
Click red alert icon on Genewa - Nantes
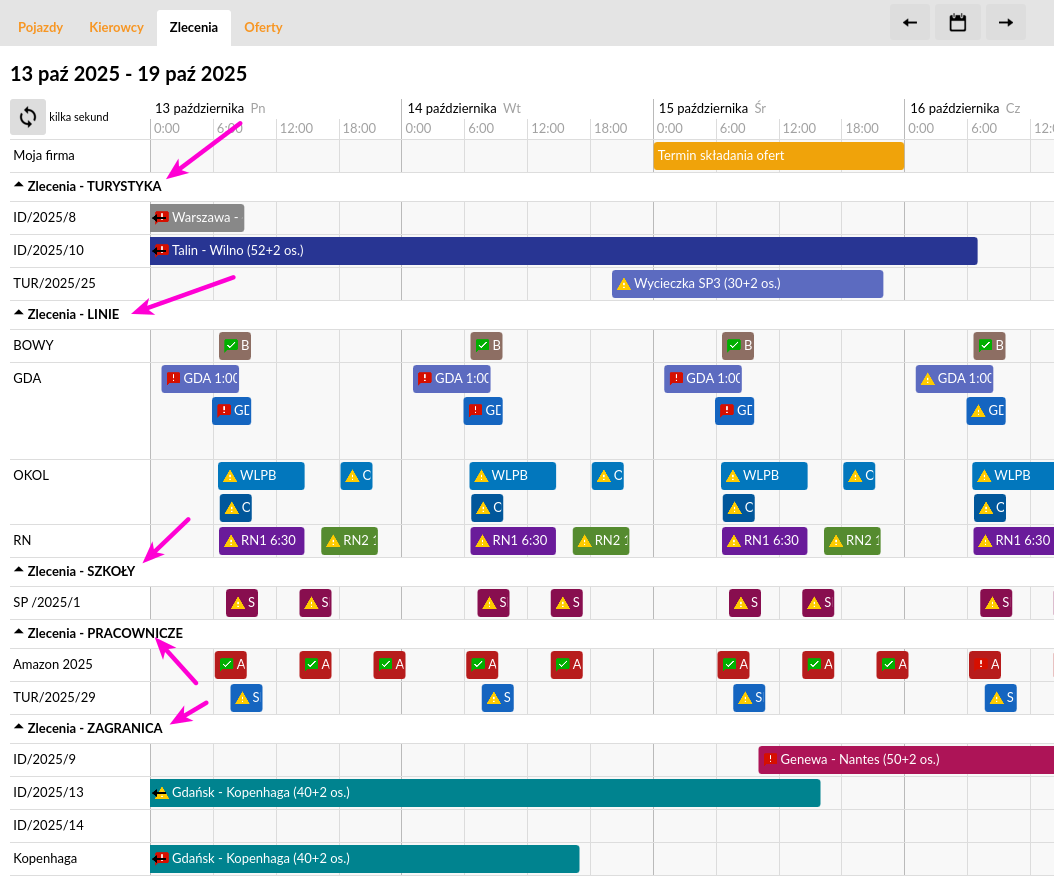pos(770,760)
